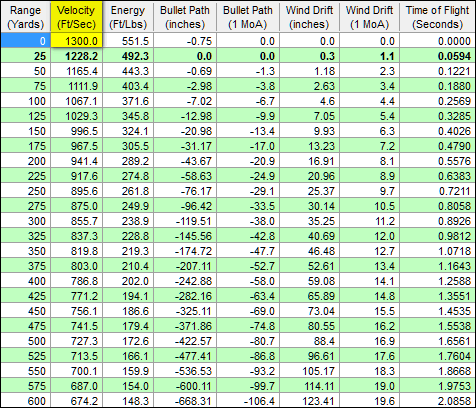Click bullet path value -119.51
This screenshot has height=408, width=476.
tap(185, 221)
